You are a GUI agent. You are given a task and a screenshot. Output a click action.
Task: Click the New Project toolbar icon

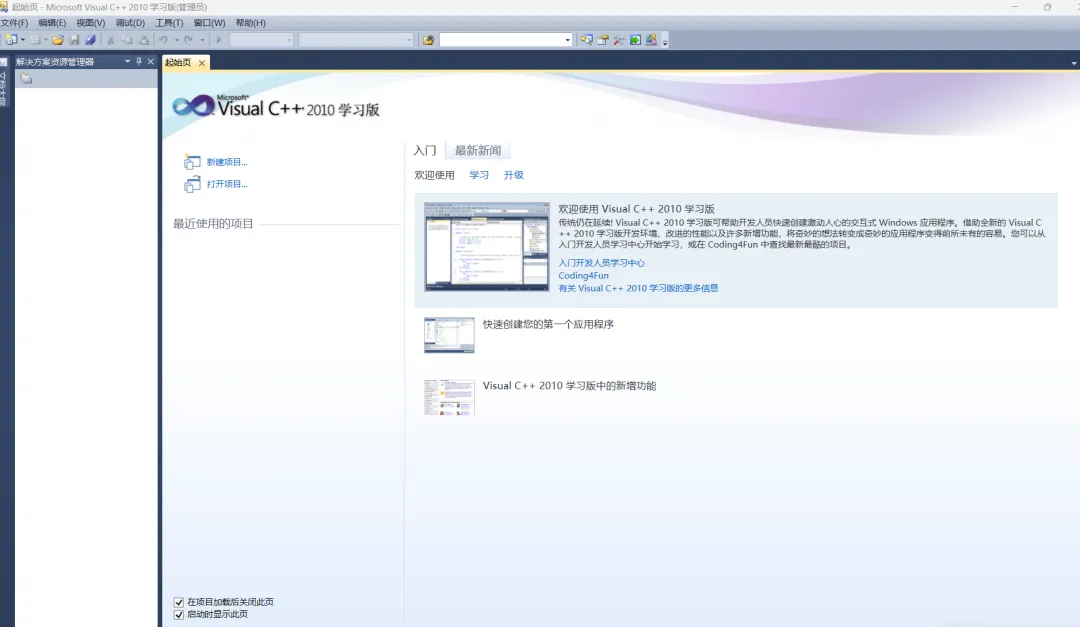[x=11, y=40]
